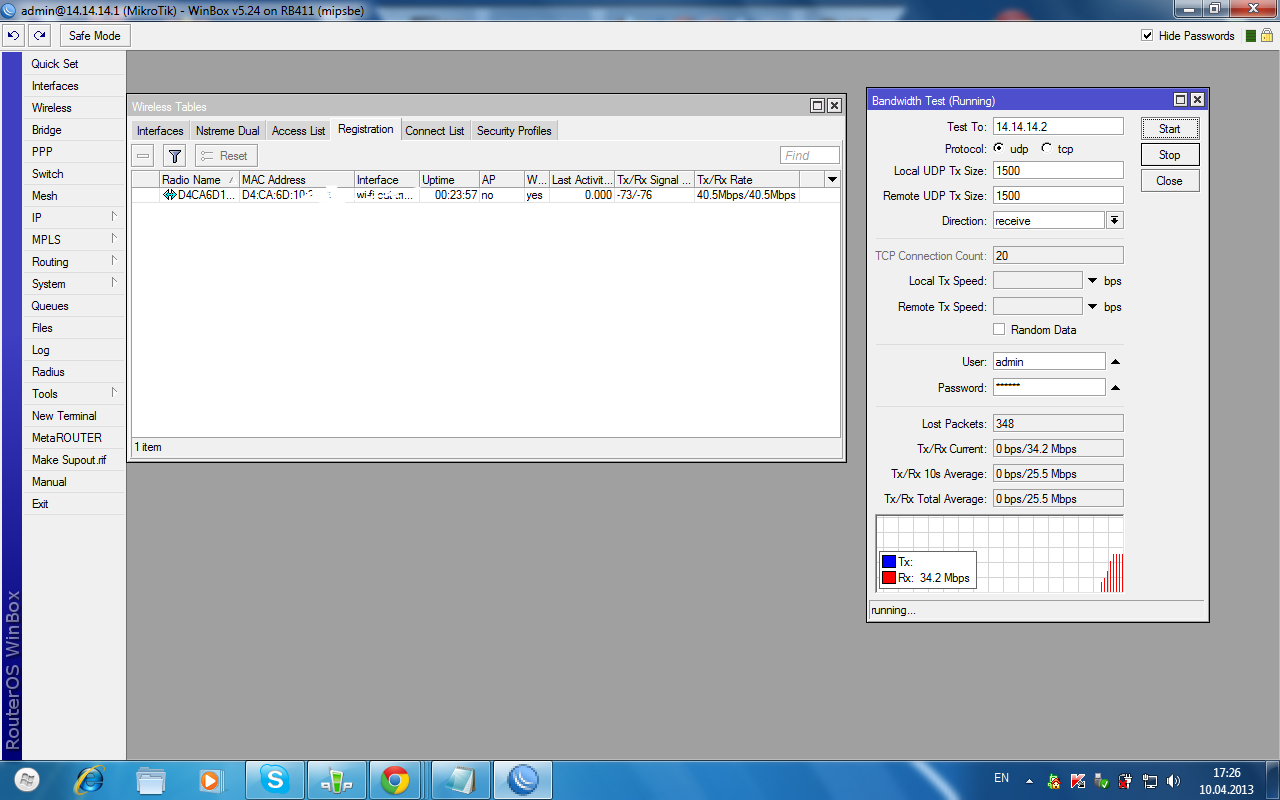The height and width of the screenshot is (800, 1280).
Task: Launch Internet Explorer from the taskbar
Action: [x=89, y=780]
